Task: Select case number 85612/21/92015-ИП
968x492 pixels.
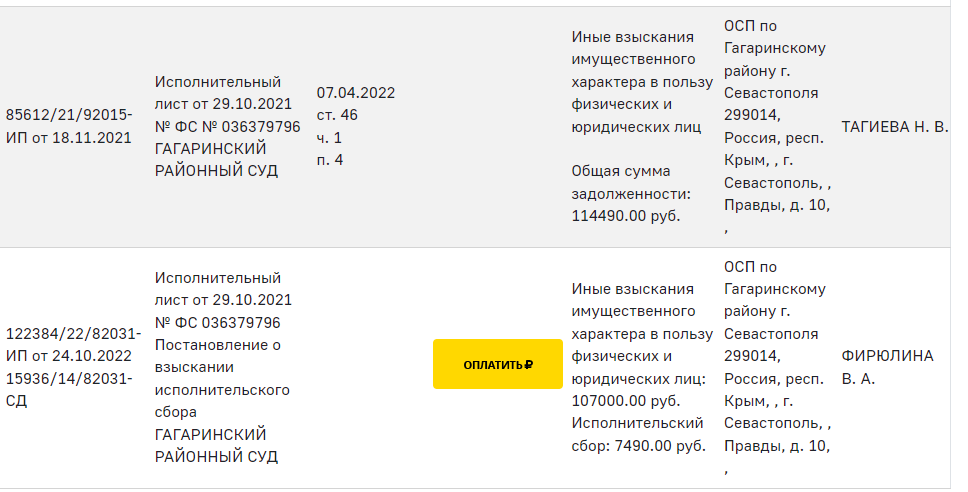Action: click(x=69, y=126)
